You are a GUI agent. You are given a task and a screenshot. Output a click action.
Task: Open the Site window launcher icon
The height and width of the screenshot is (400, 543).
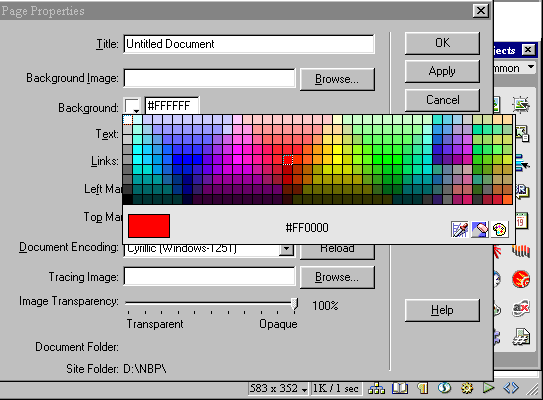coord(376,388)
